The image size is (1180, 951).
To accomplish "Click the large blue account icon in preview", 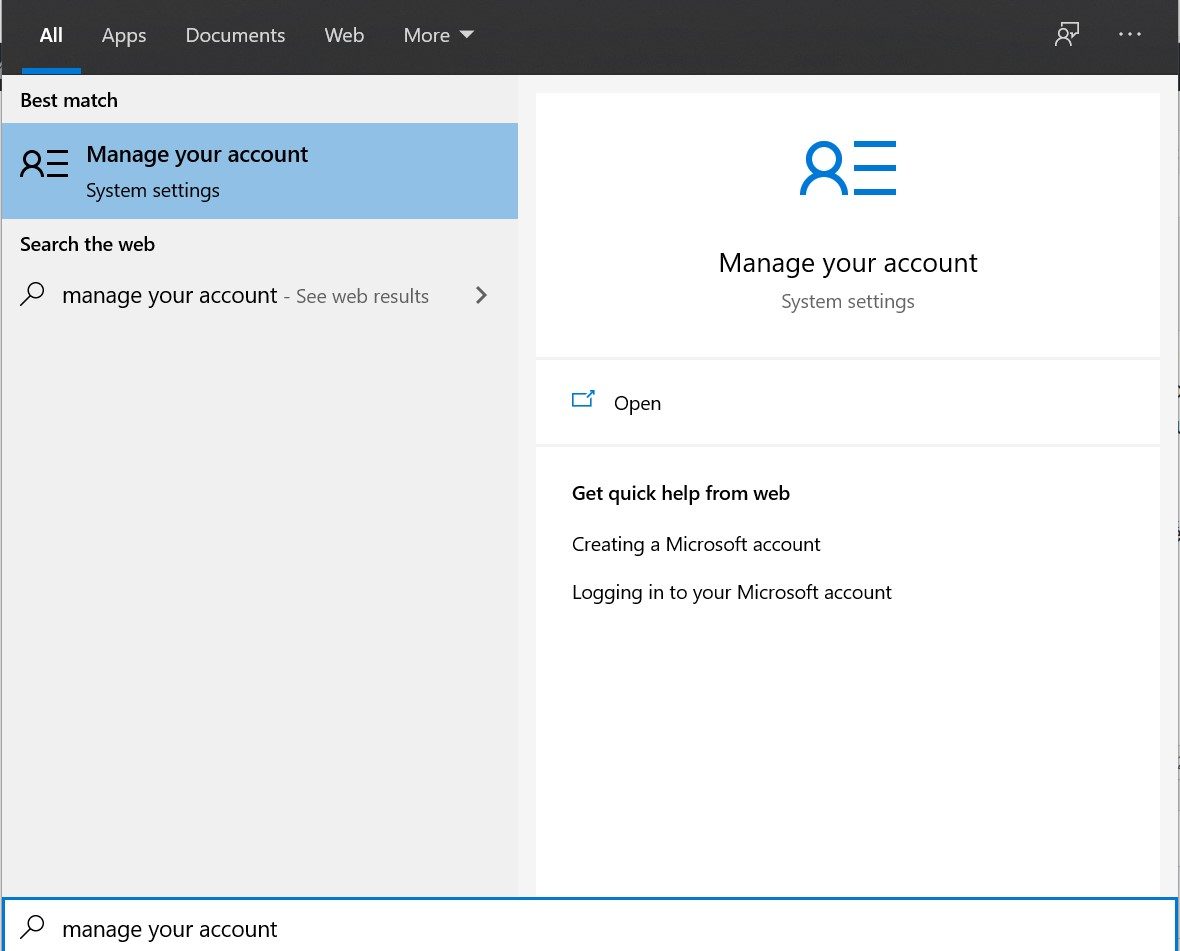I will [847, 168].
